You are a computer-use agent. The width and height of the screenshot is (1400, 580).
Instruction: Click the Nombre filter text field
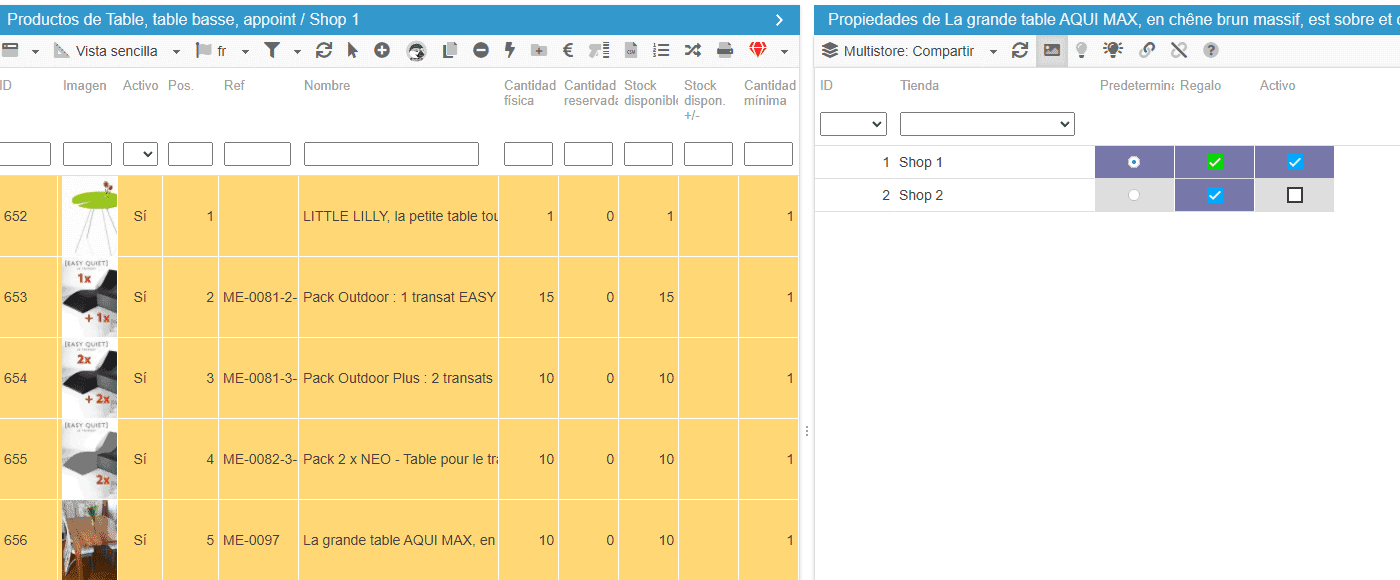[x=391, y=154]
